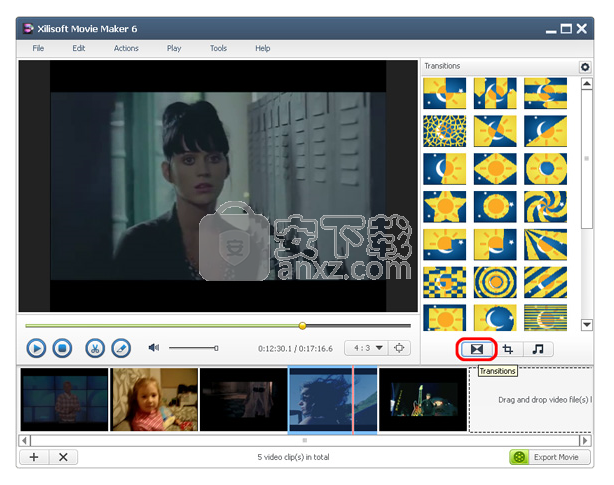Choose the diagonal stripes transition
This screenshot has width=614, height=485.
(545, 282)
